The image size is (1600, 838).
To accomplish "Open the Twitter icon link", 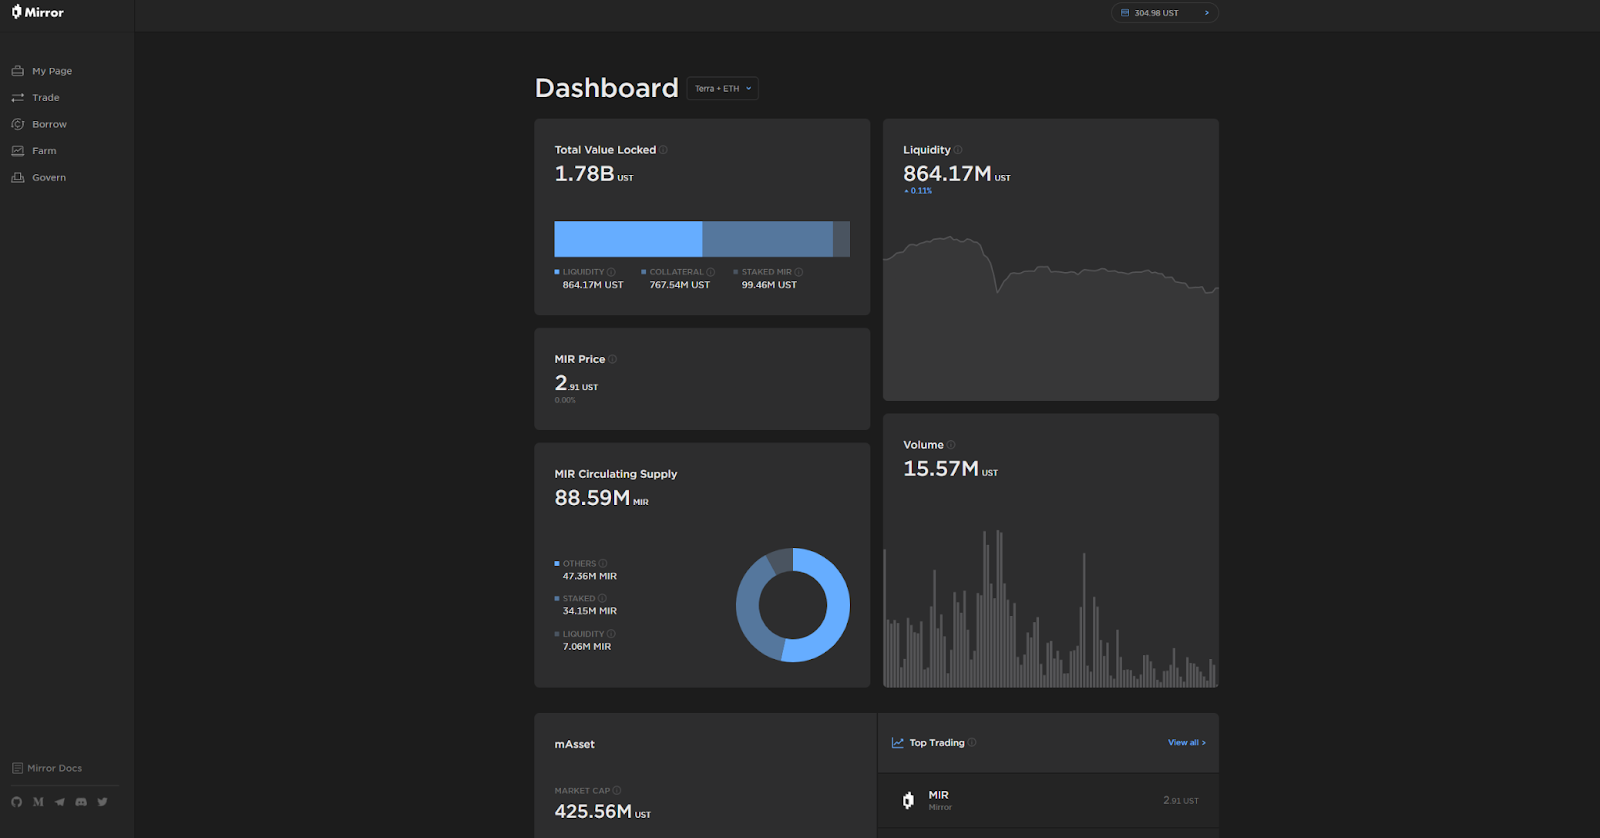I will (x=102, y=802).
